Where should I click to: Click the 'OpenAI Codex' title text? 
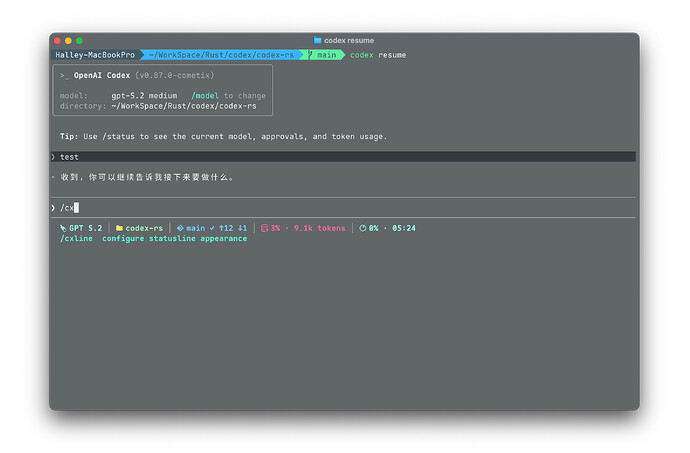click(102, 75)
